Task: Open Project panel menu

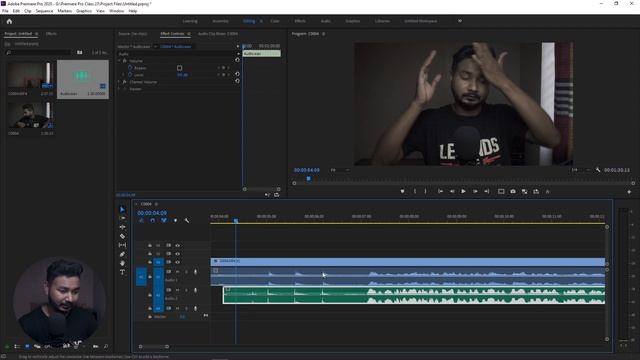Action: click(x=36, y=34)
